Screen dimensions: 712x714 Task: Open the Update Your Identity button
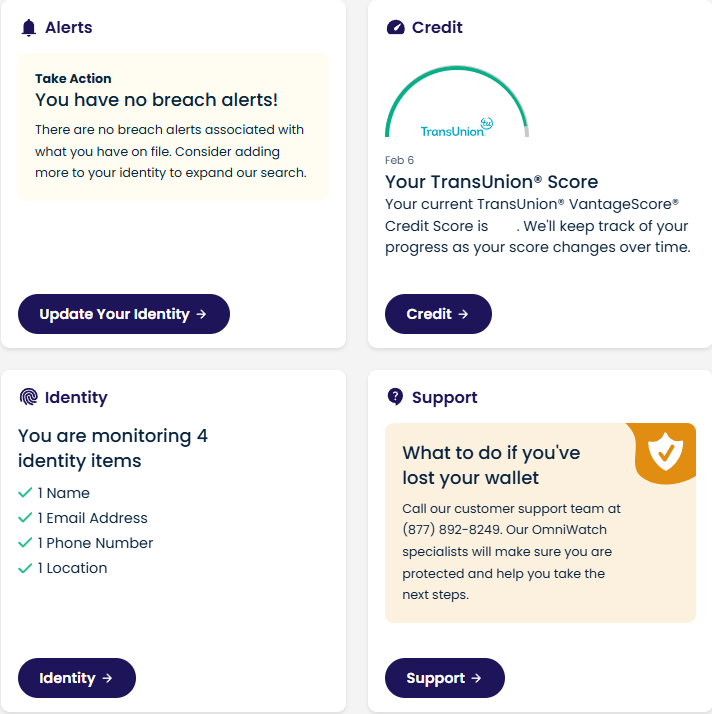pos(124,314)
